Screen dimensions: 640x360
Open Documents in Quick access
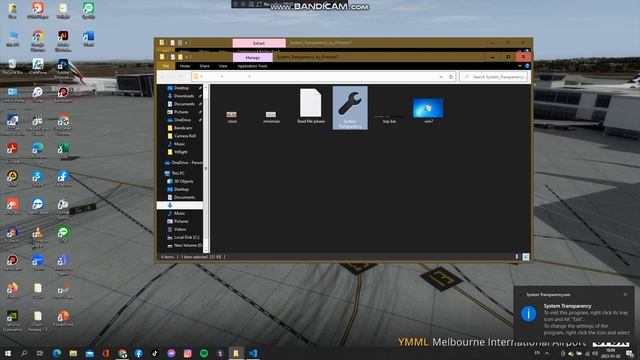[183, 104]
